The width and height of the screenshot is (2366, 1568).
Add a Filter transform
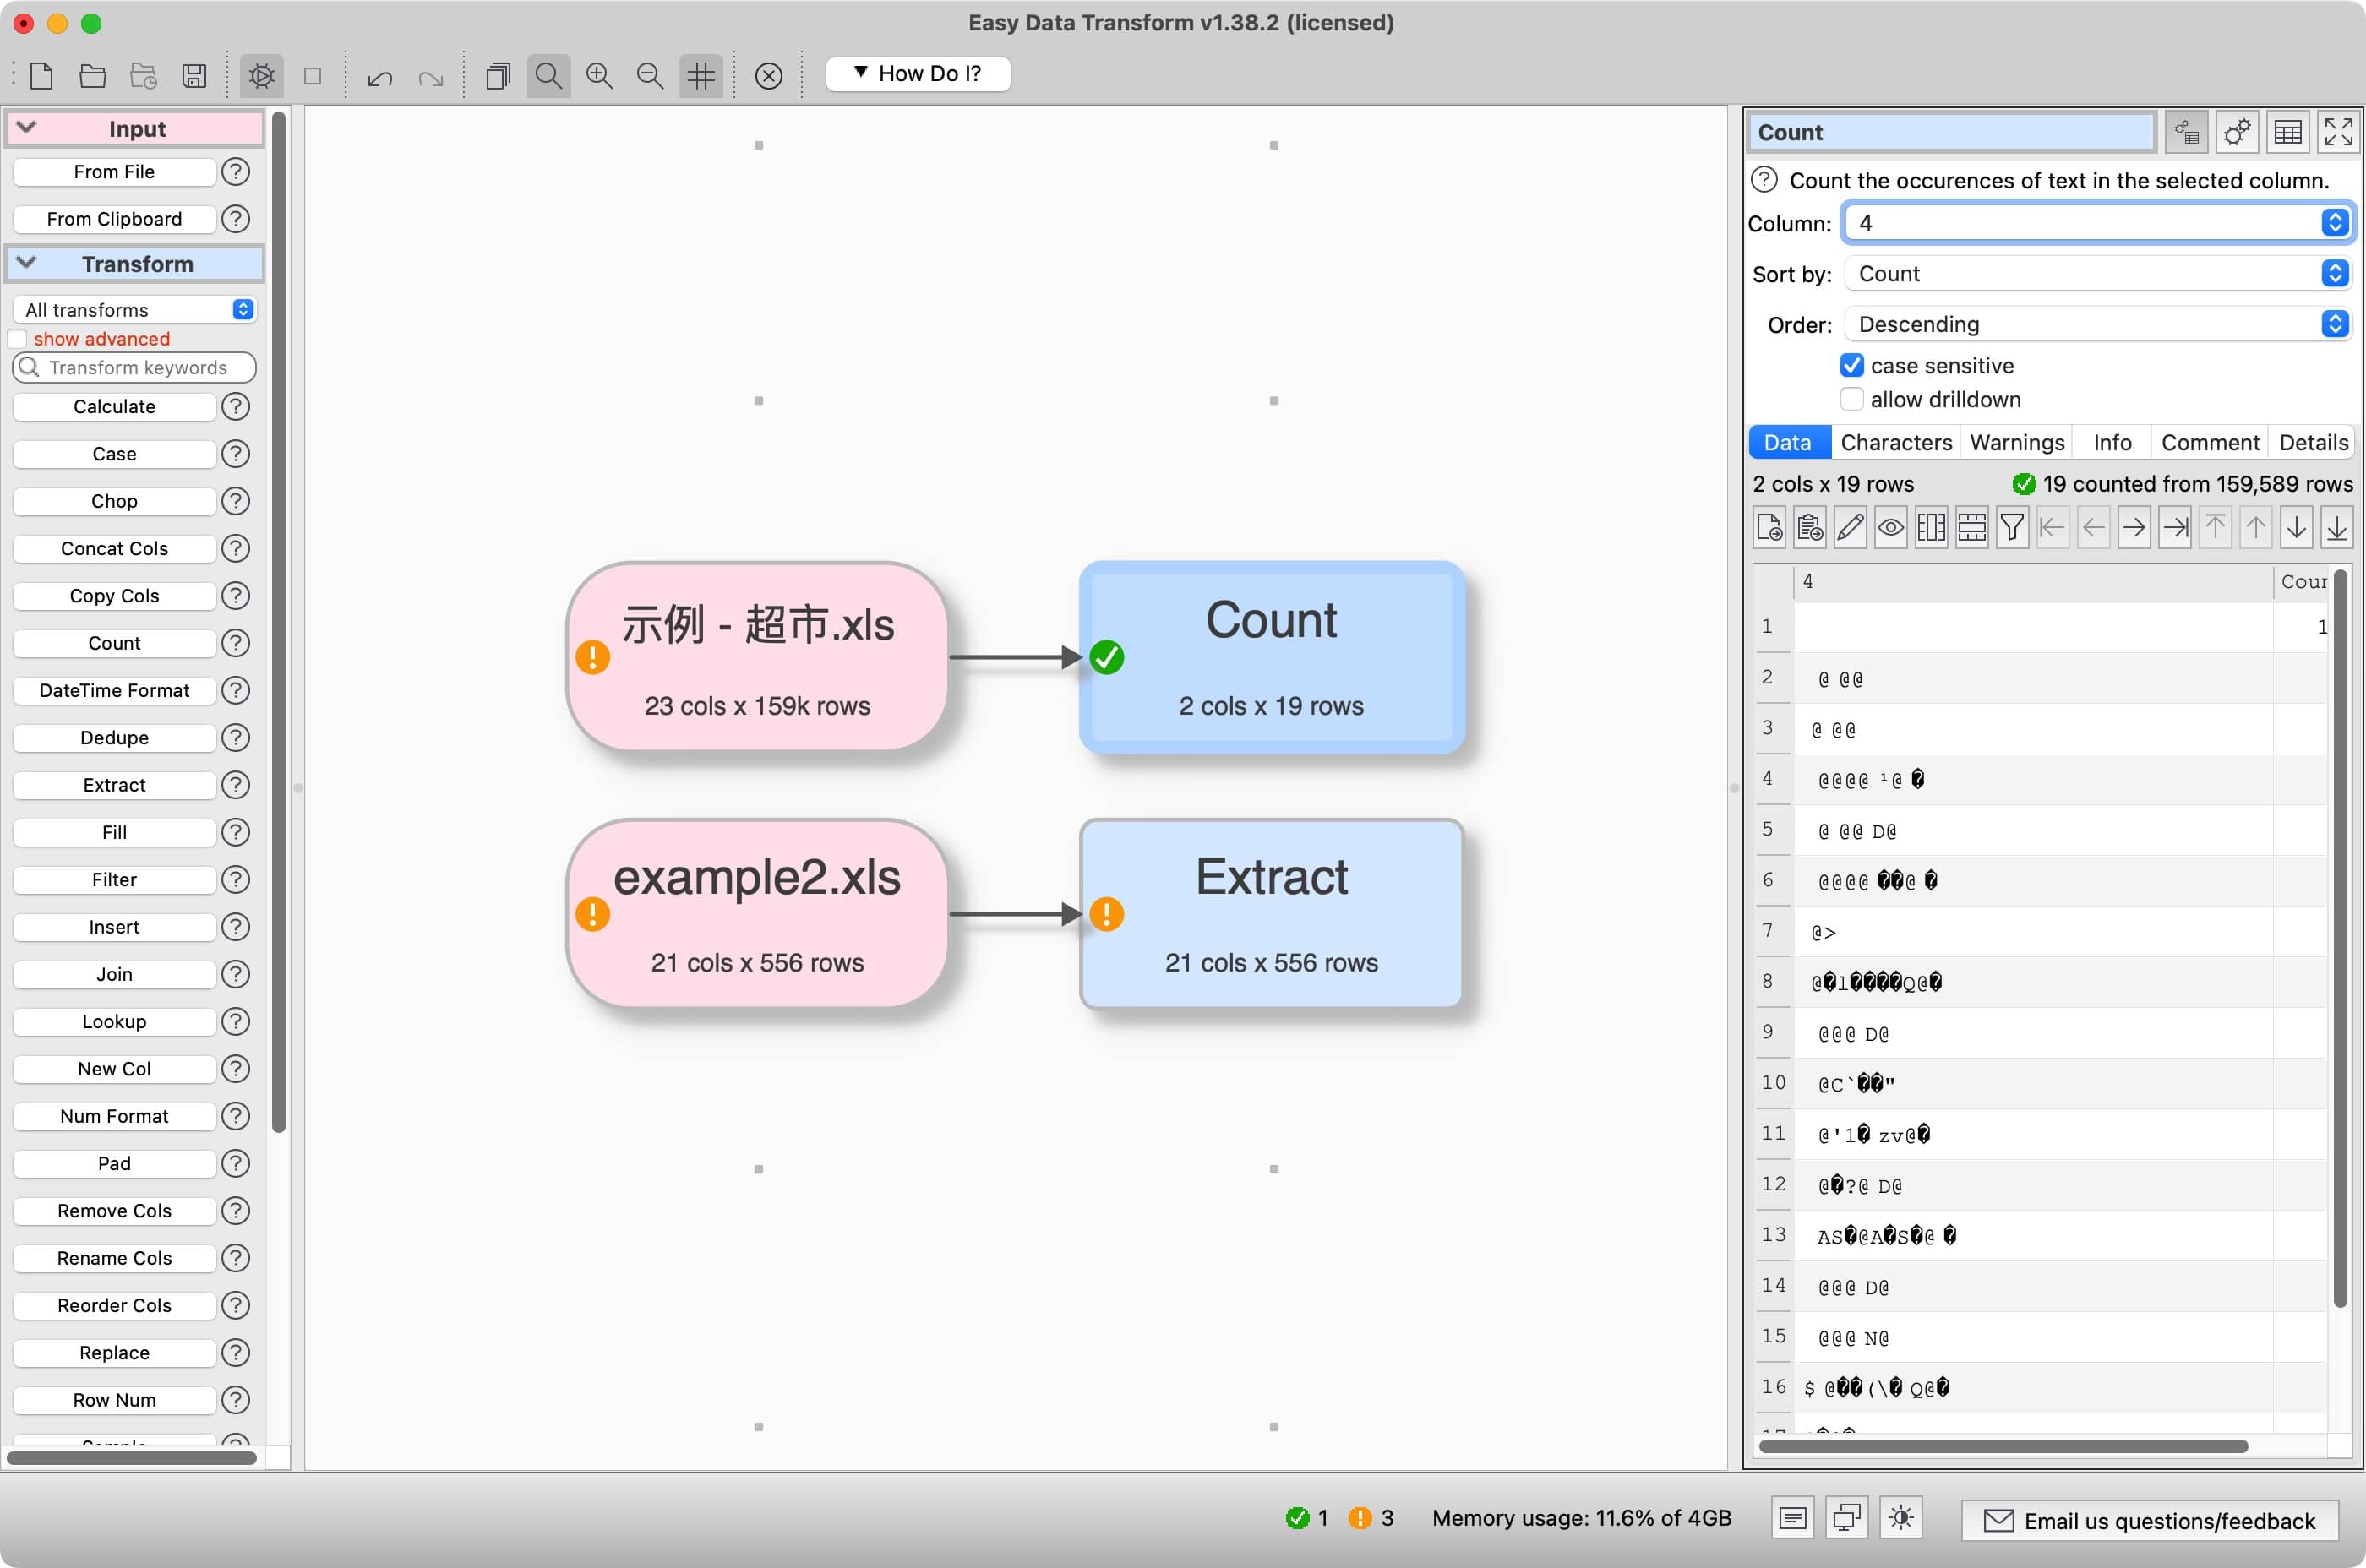[x=114, y=880]
